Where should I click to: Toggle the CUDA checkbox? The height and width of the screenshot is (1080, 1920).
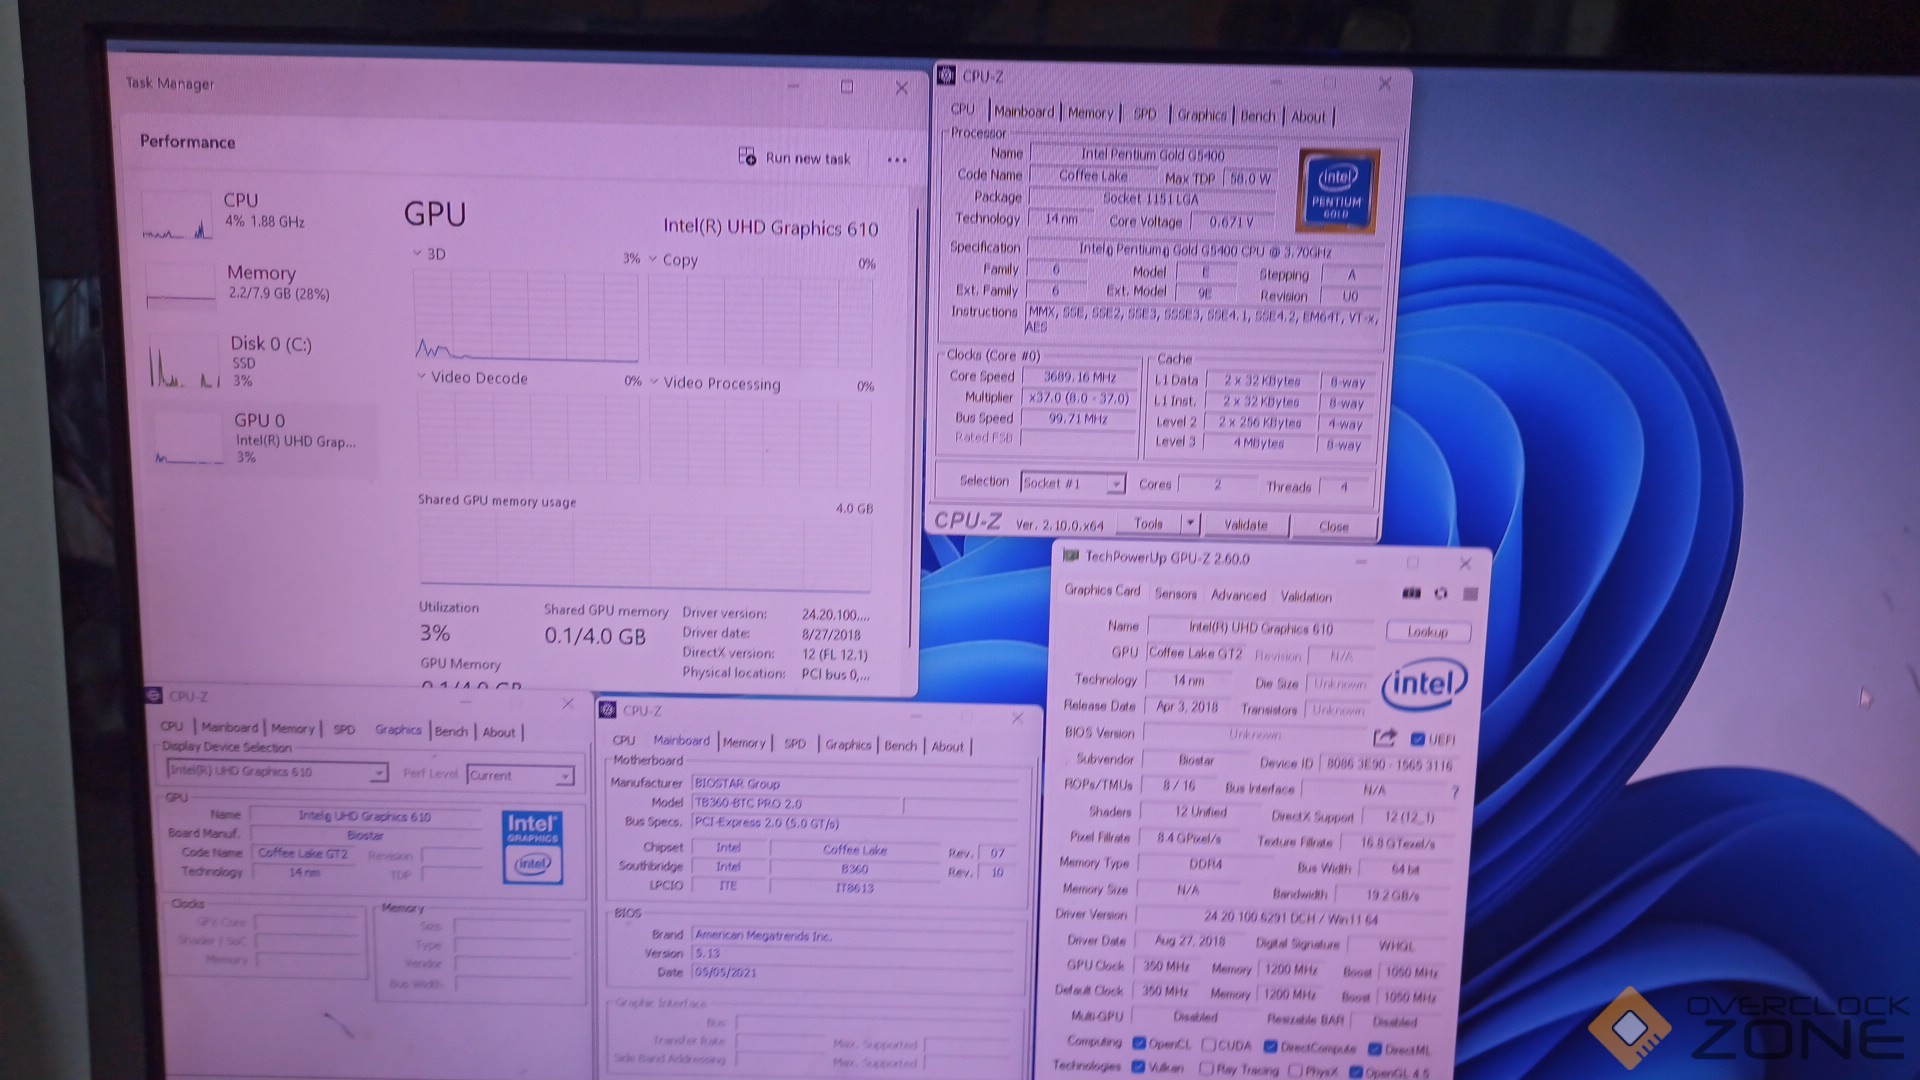coord(1208,1044)
